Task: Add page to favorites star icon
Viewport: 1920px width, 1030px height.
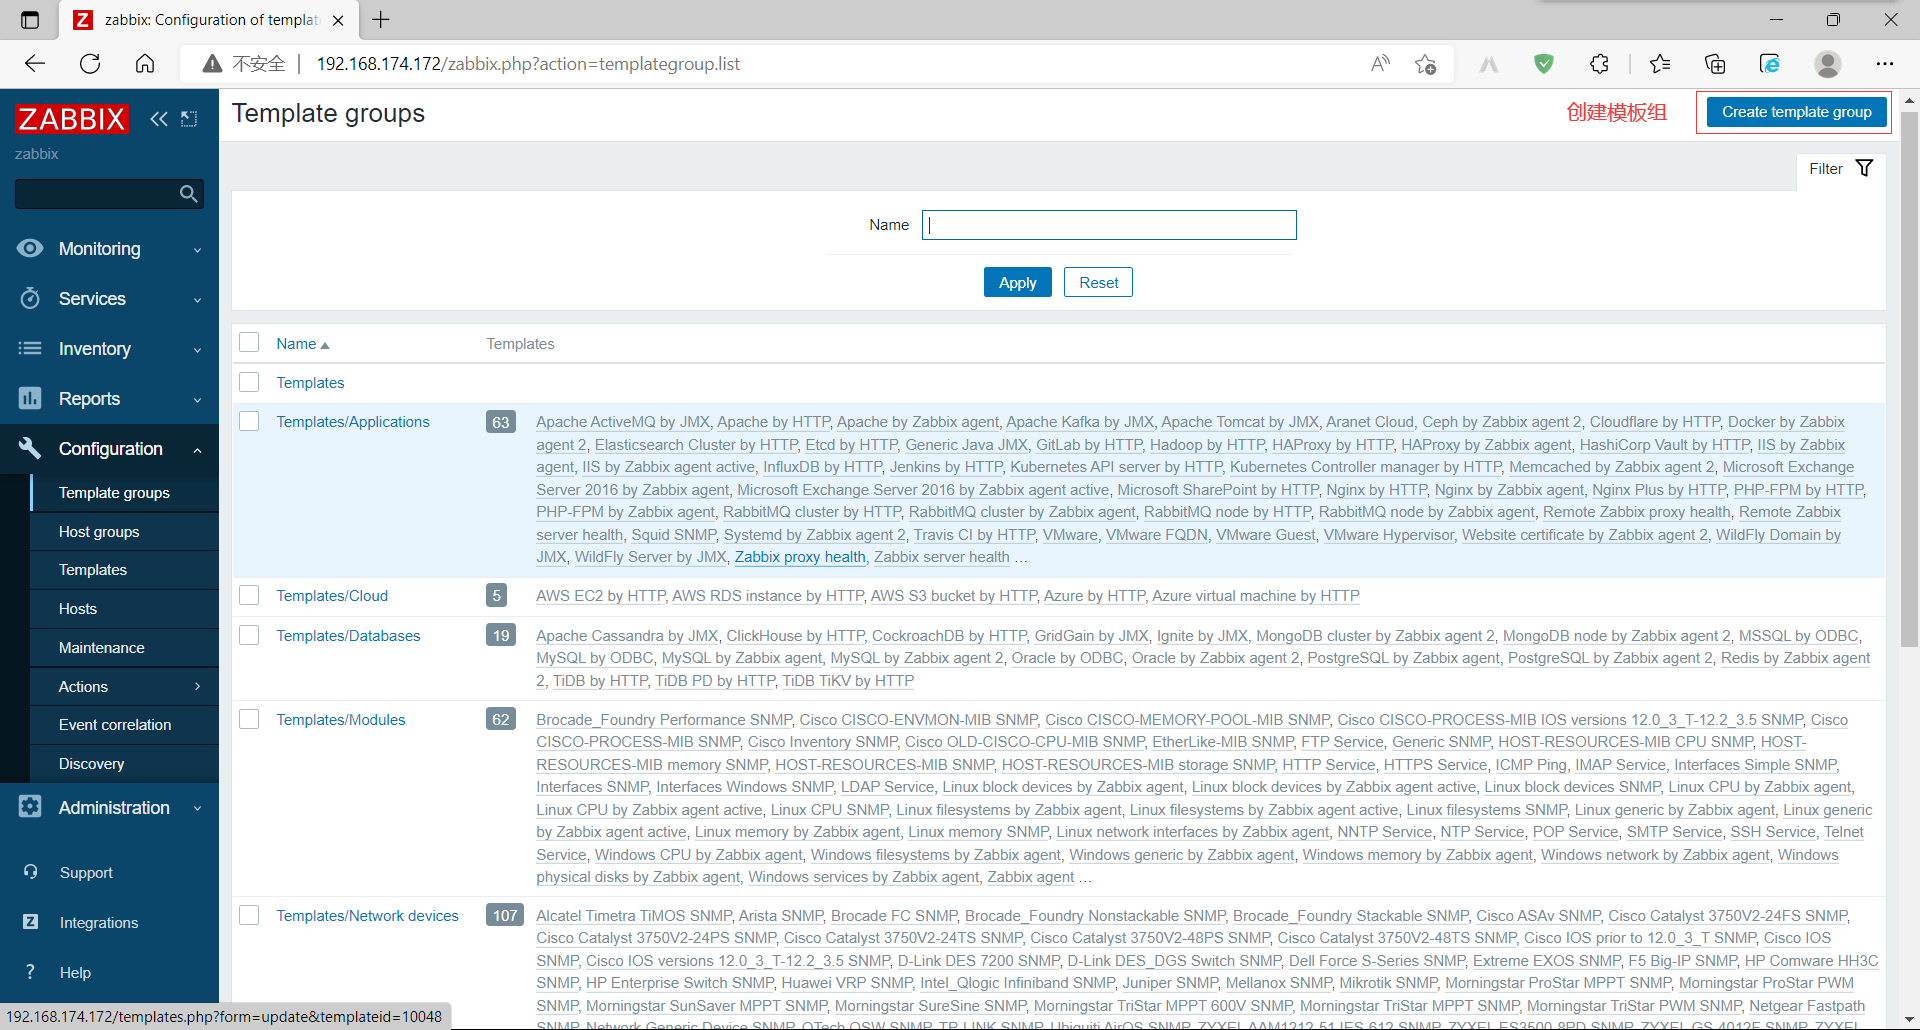Action: (1426, 64)
